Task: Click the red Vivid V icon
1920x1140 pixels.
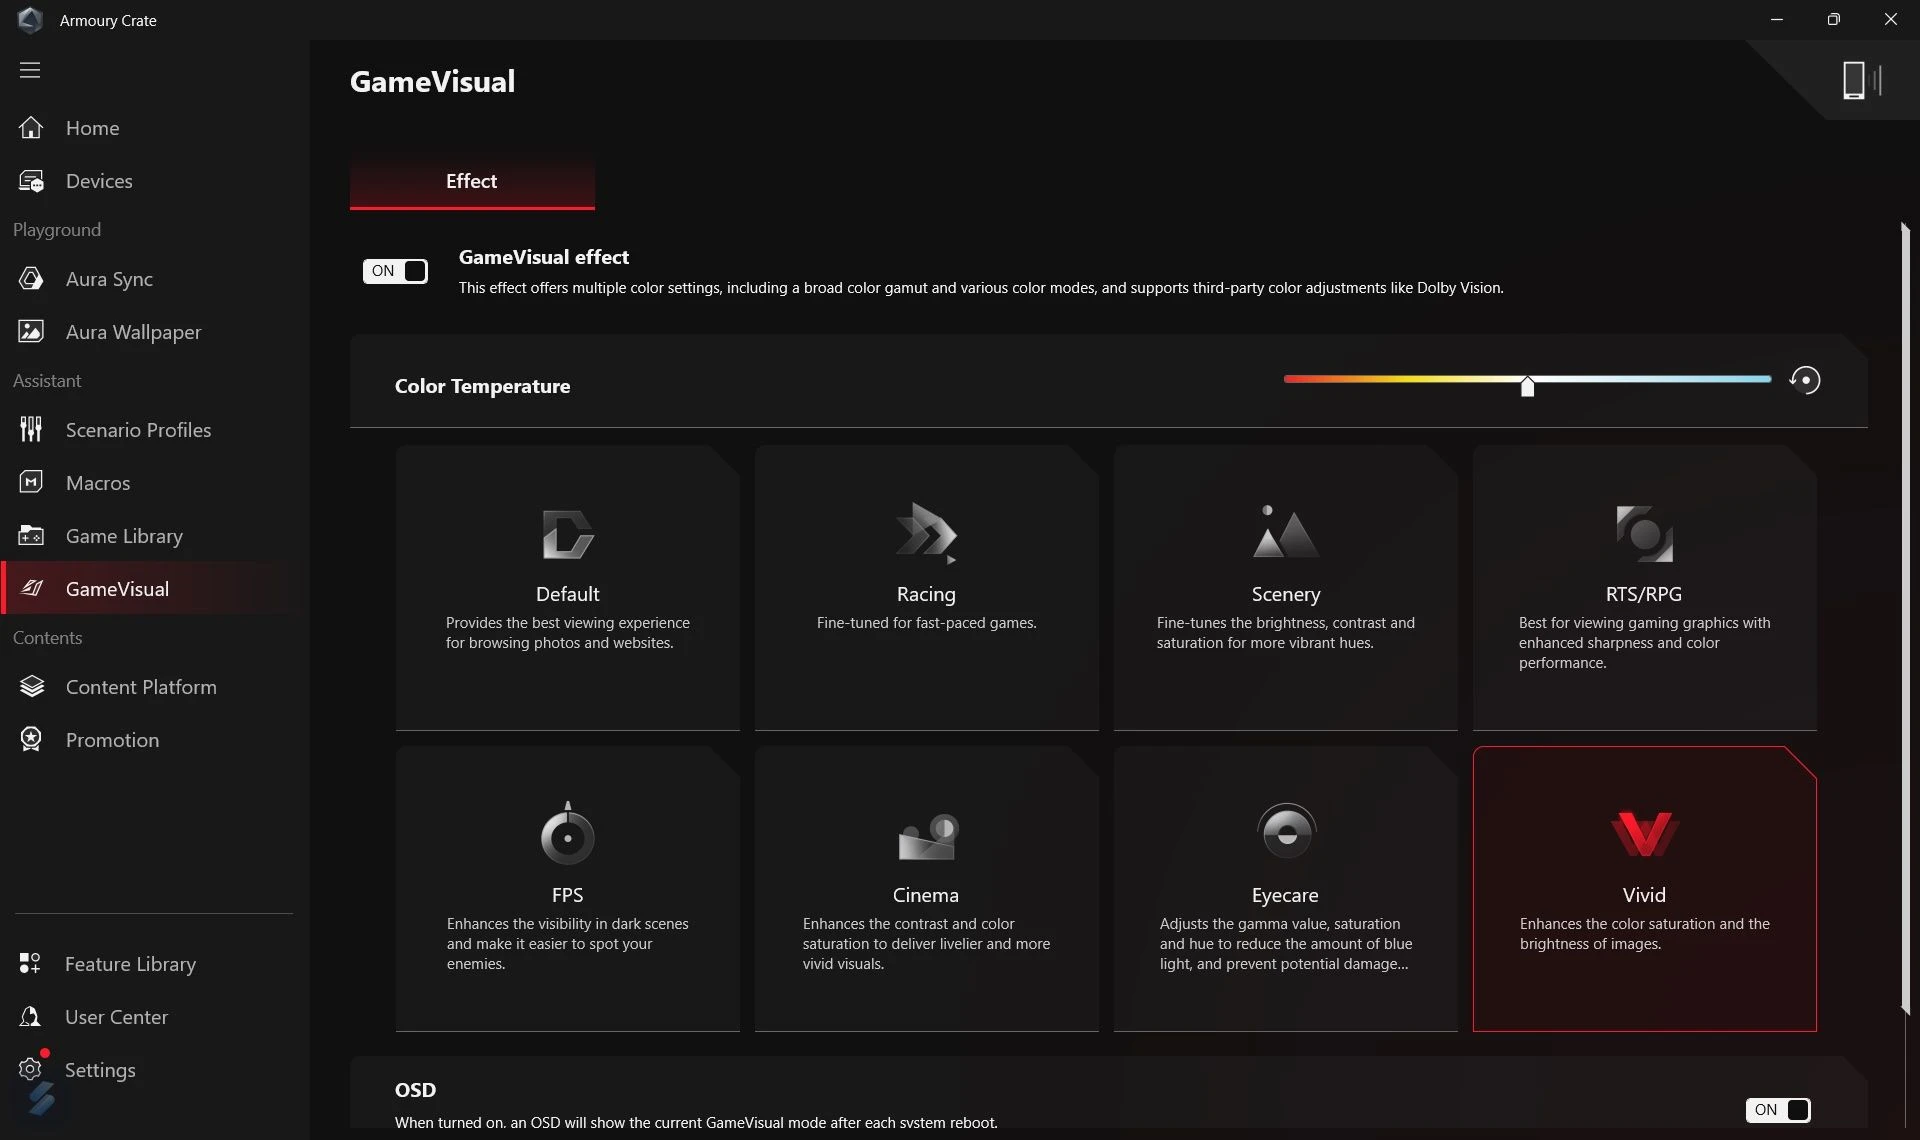Action: 1644,834
